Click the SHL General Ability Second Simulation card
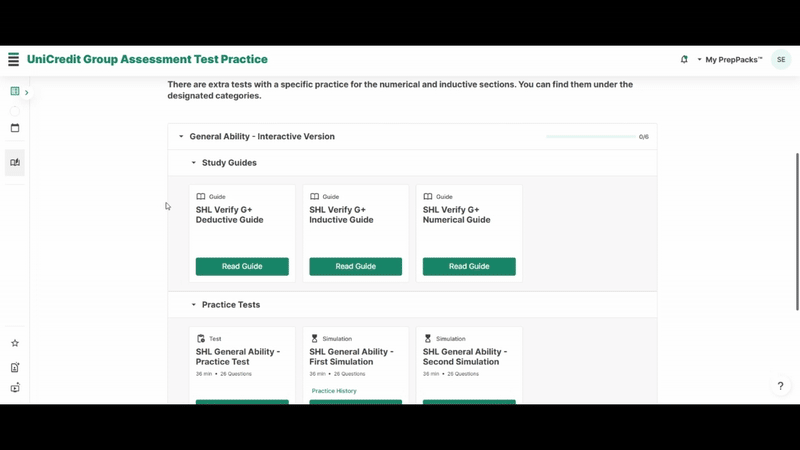 pyautogui.click(x=469, y=357)
